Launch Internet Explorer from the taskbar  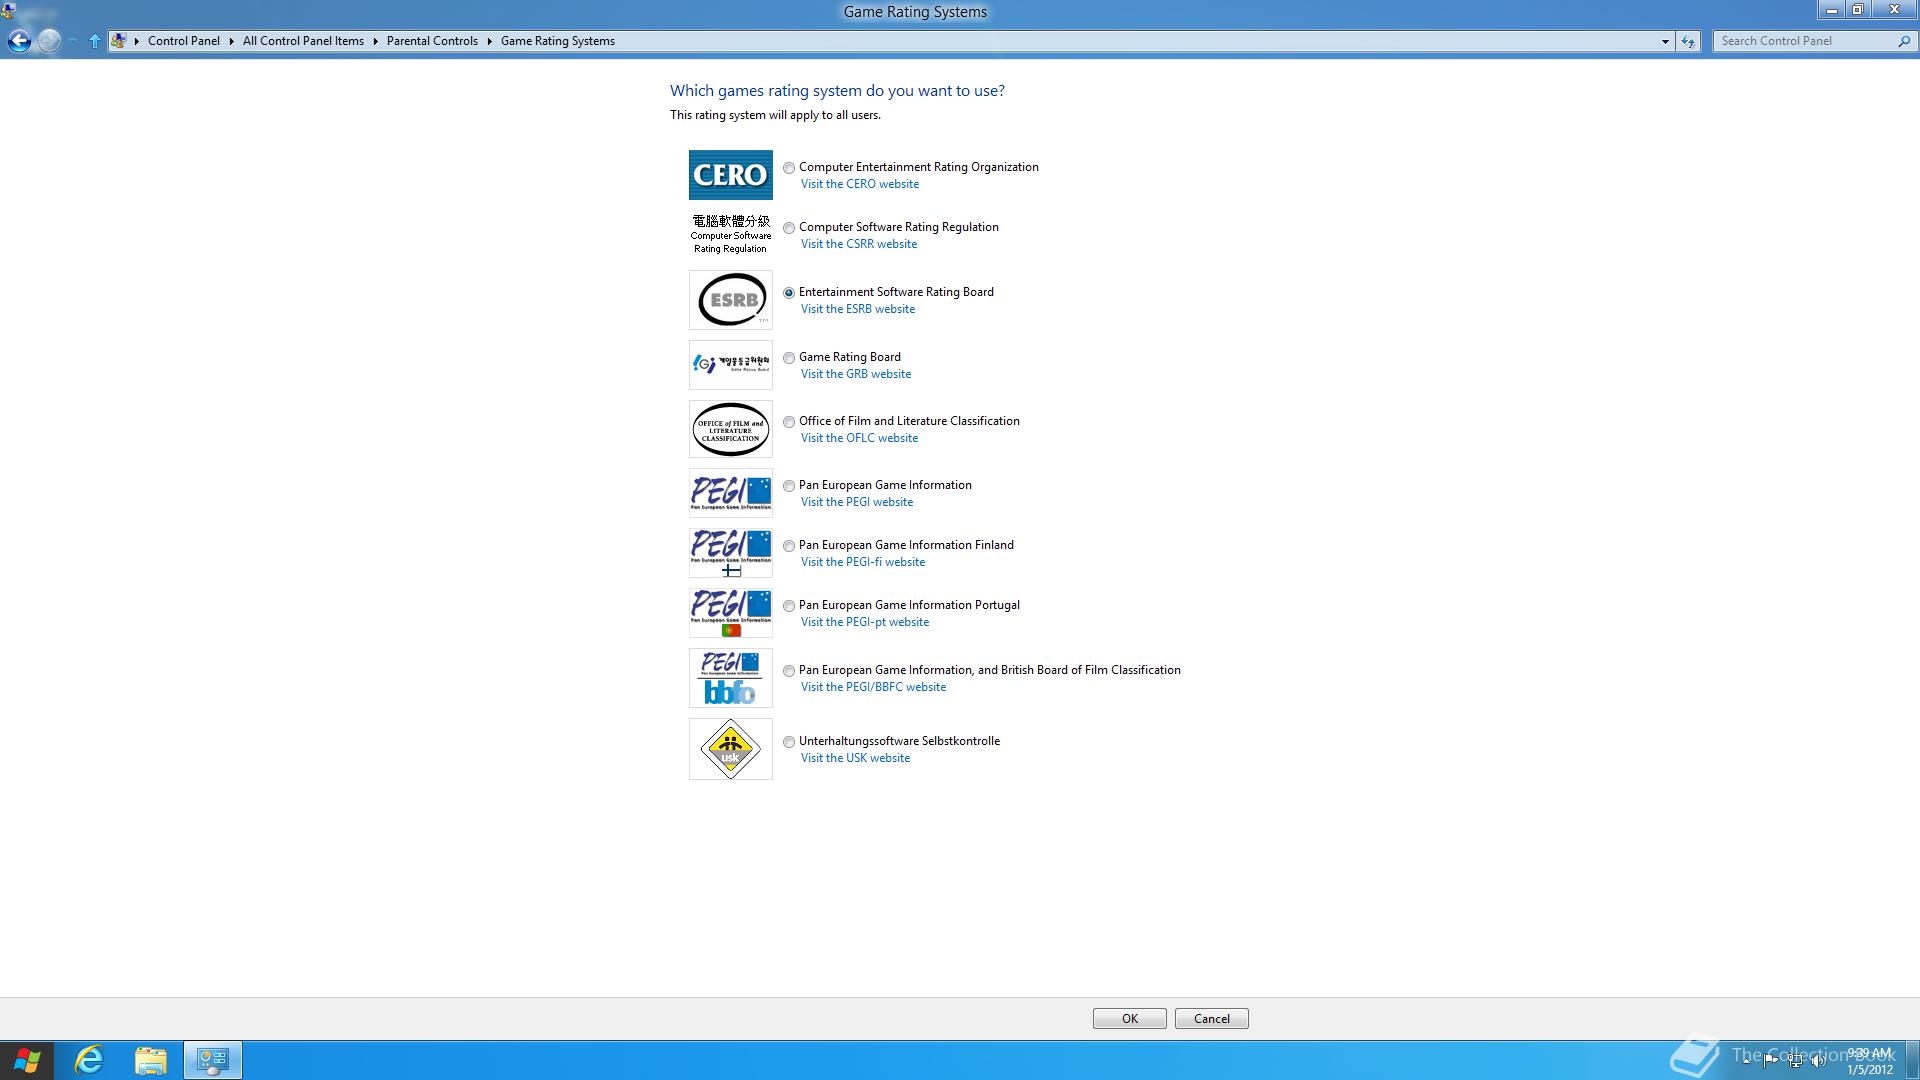pos(89,1060)
